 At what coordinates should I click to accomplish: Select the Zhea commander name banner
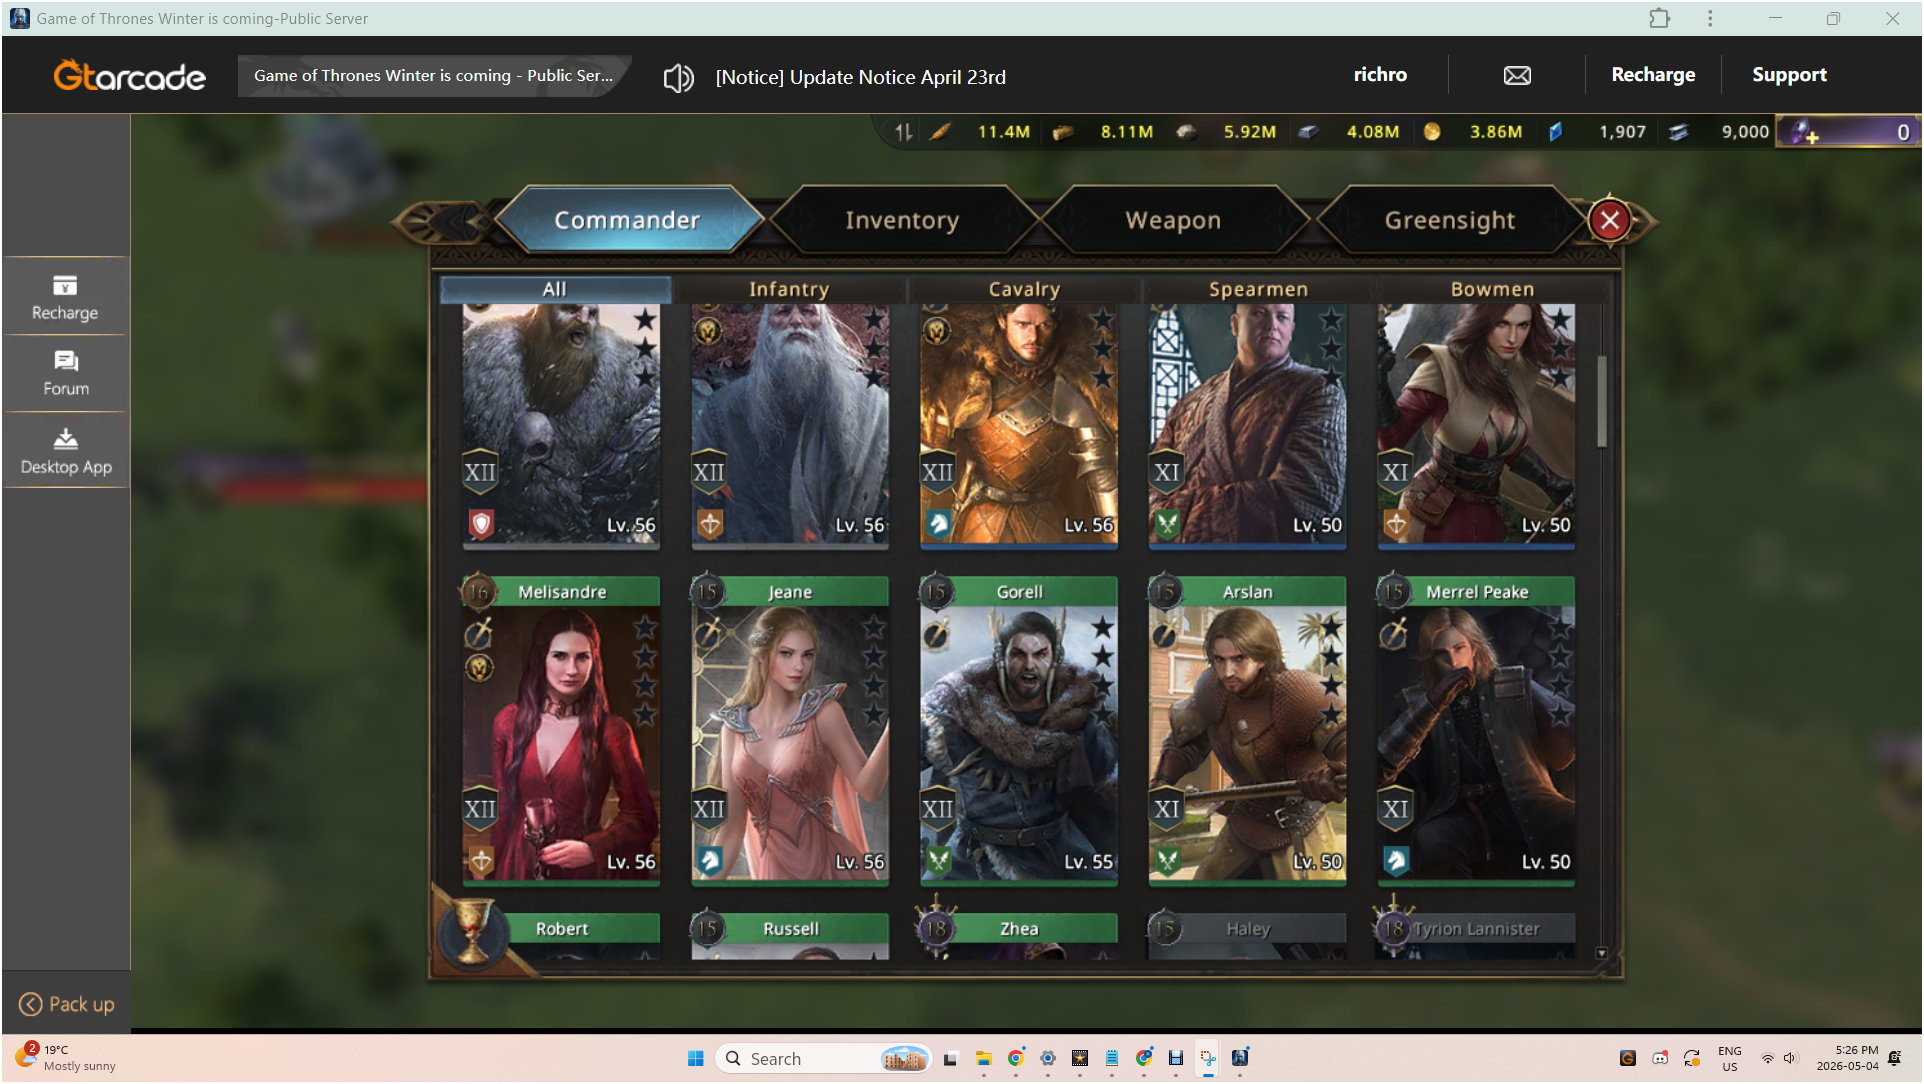pyautogui.click(x=1019, y=928)
